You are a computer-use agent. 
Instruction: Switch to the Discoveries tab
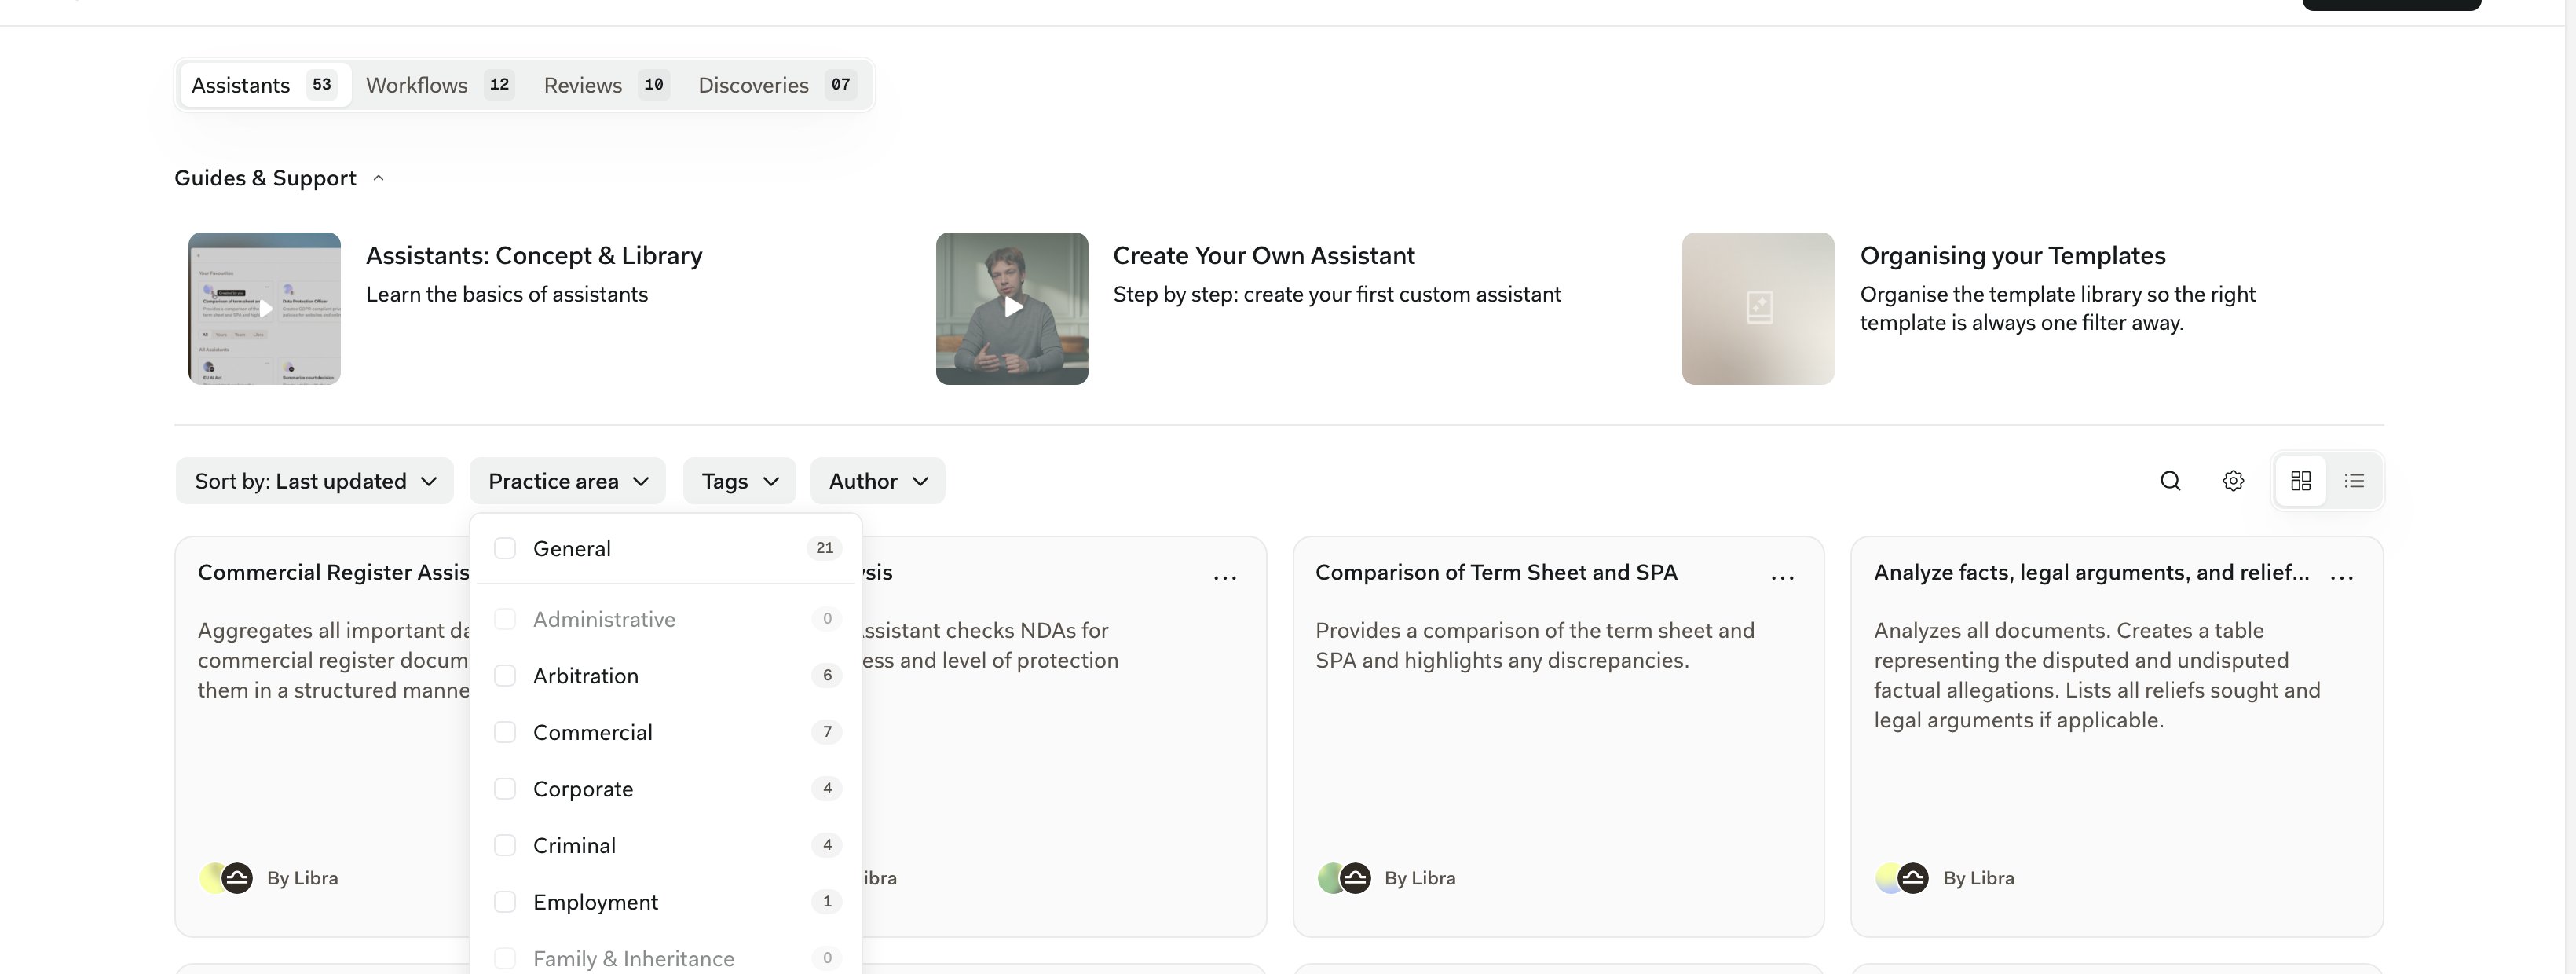coord(777,85)
